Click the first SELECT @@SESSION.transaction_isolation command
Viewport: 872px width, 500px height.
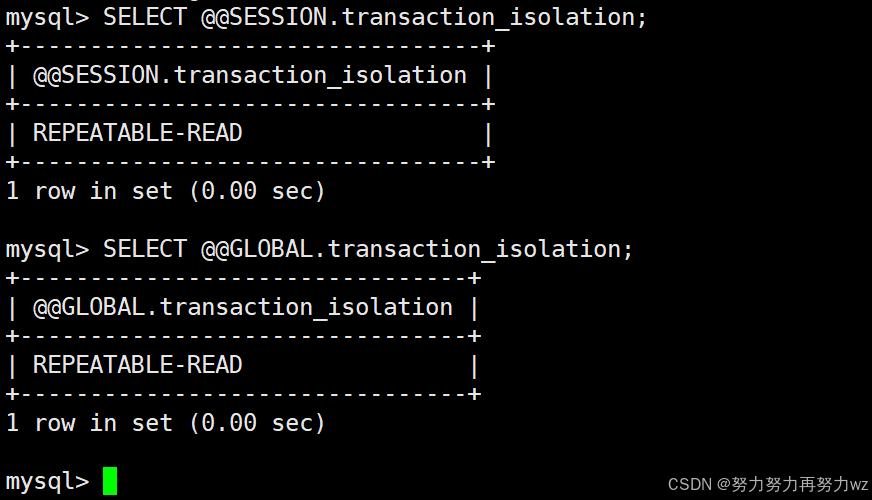coord(375,17)
